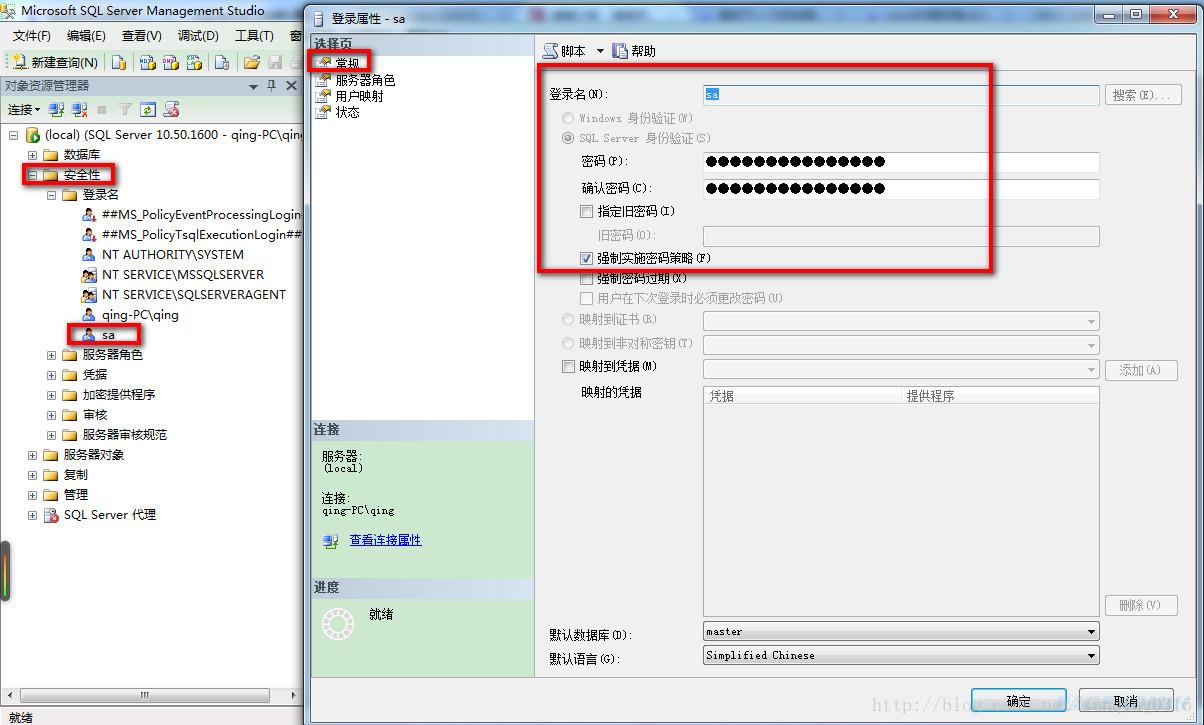Select the 映射到证书 radio button
The width and height of the screenshot is (1204, 725).
568,320
